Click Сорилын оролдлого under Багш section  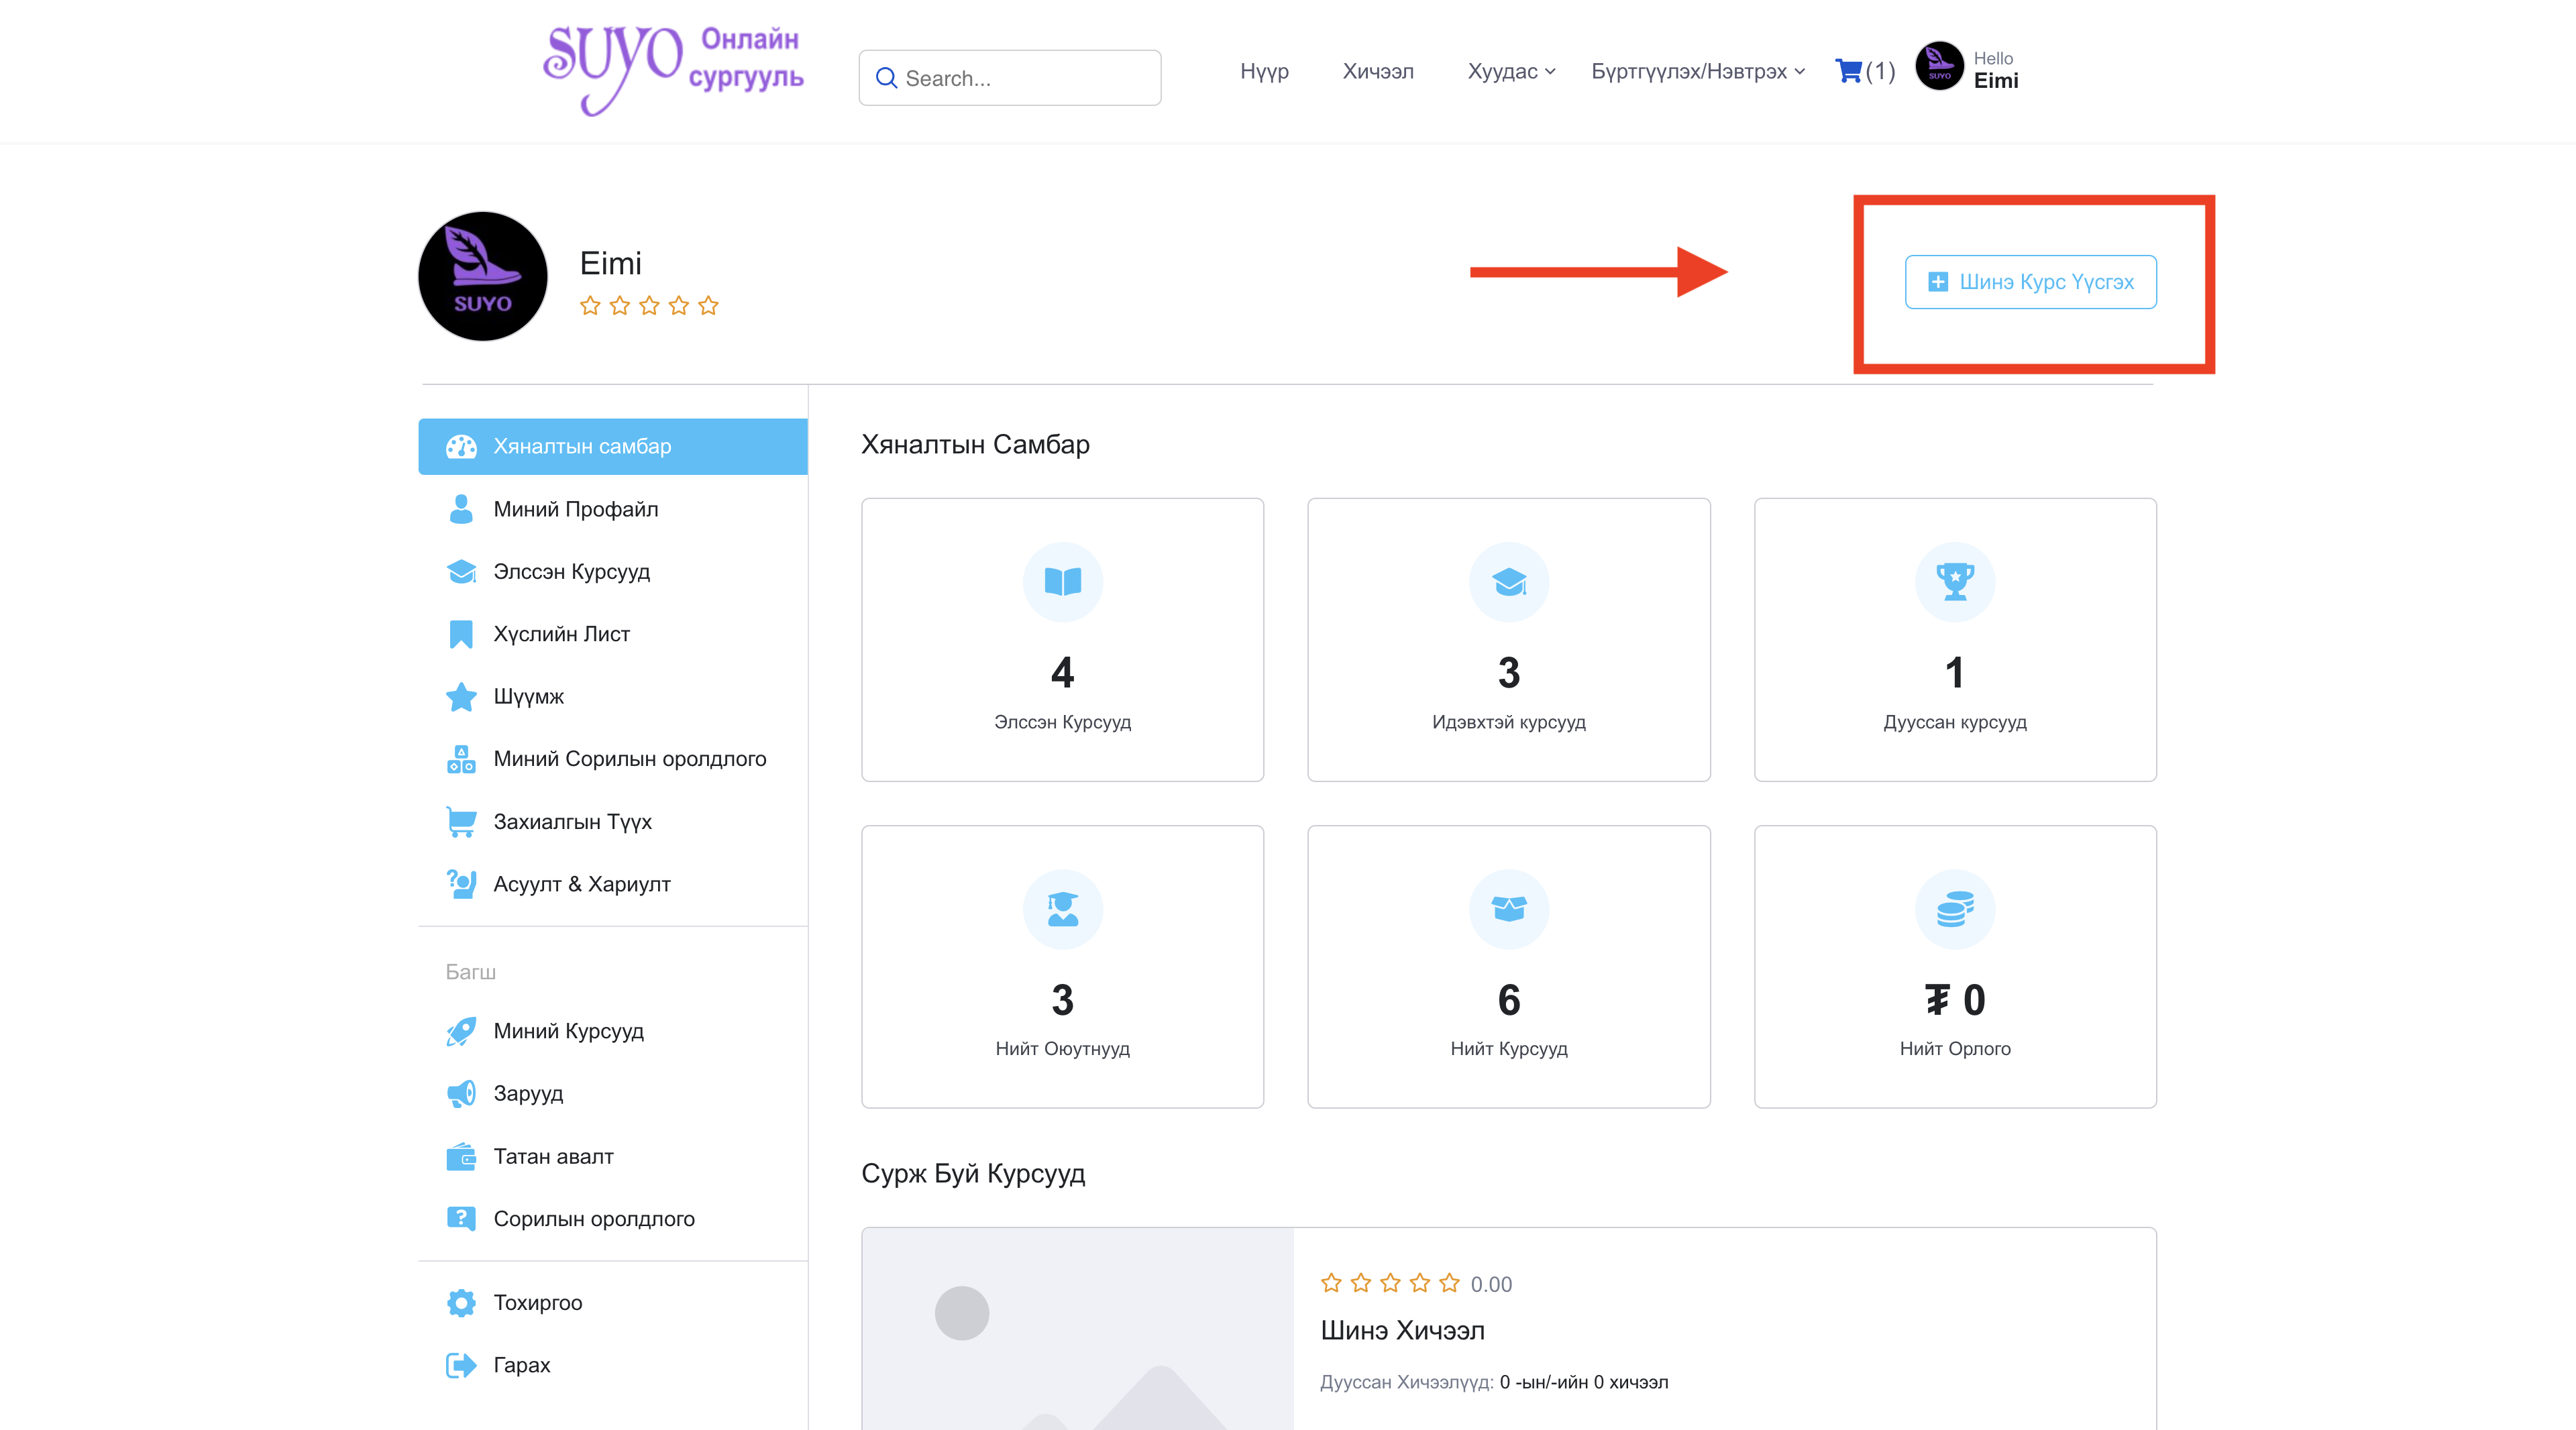(593, 1219)
